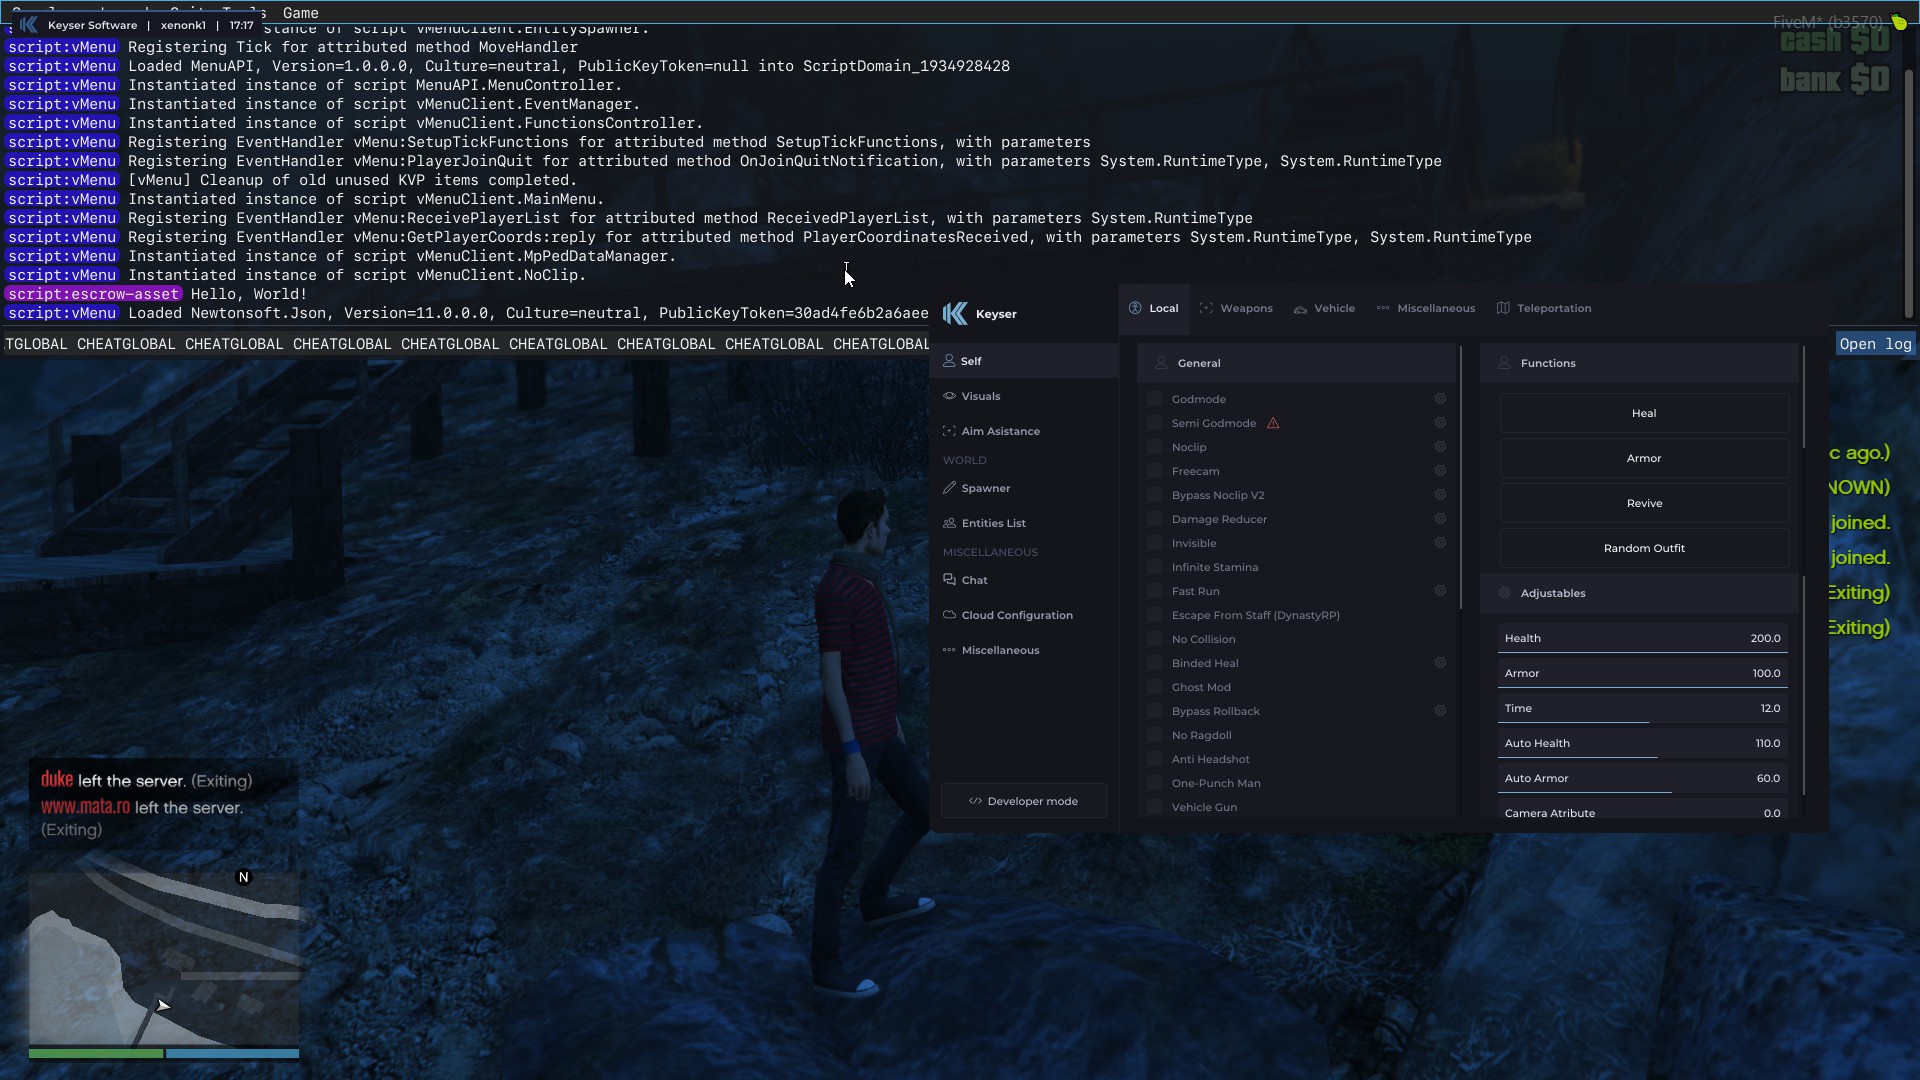The image size is (1920, 1080).
Task: Click the gear icon beside Binded Heal
Action: 1440,663
